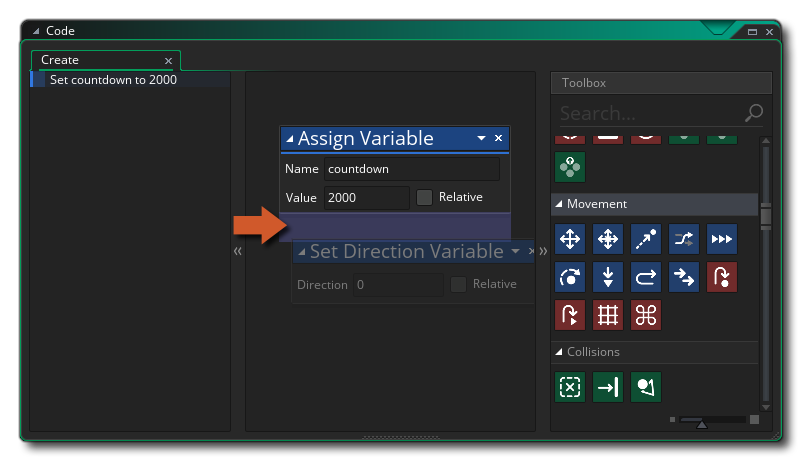Click the U-turn reverse arrow action icon

click(645, 277)
